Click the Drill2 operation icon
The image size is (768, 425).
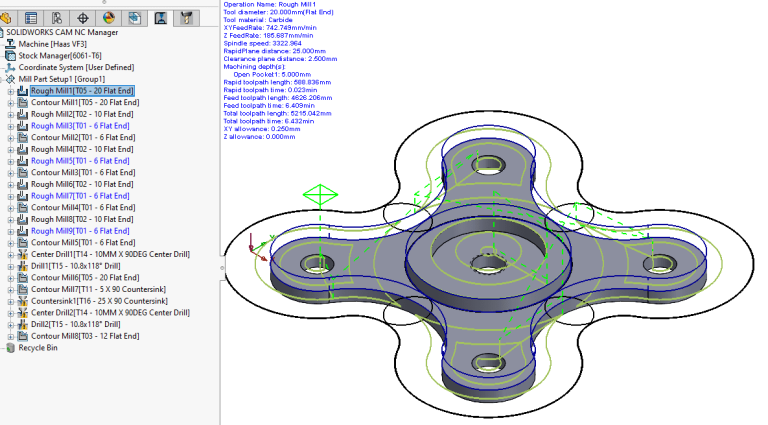click(x=23, y=325)
